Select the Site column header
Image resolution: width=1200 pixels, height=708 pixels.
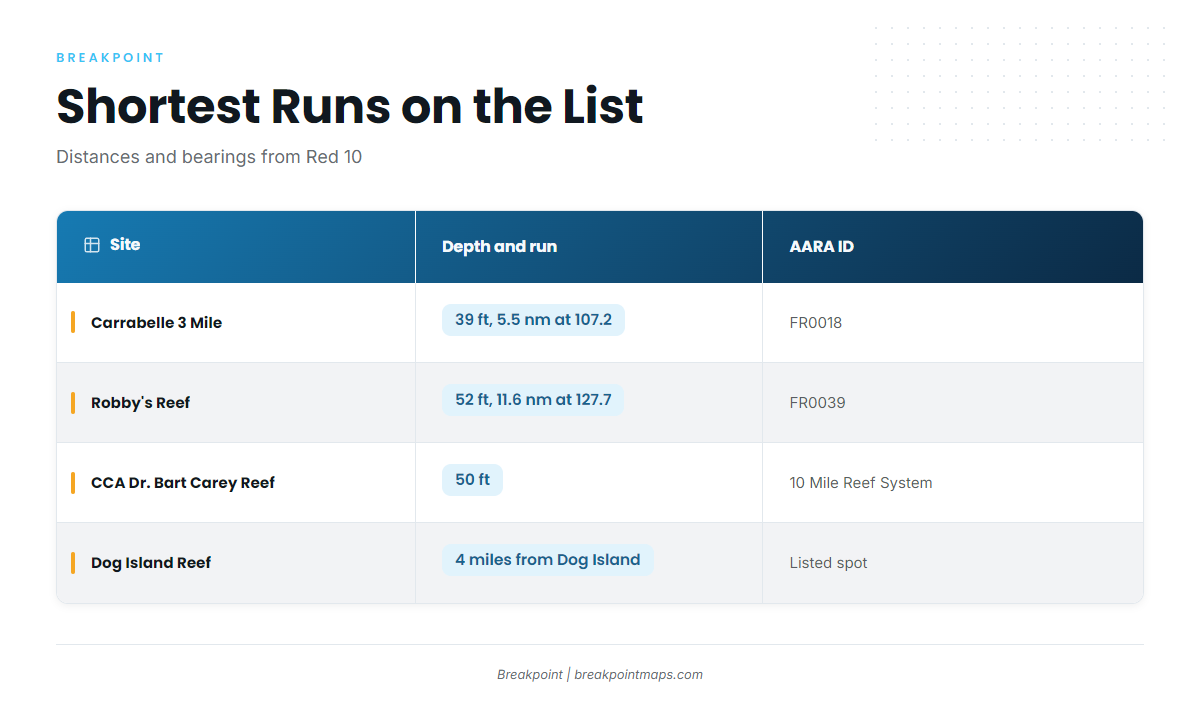pyautogui.click(x=236, y=247)
